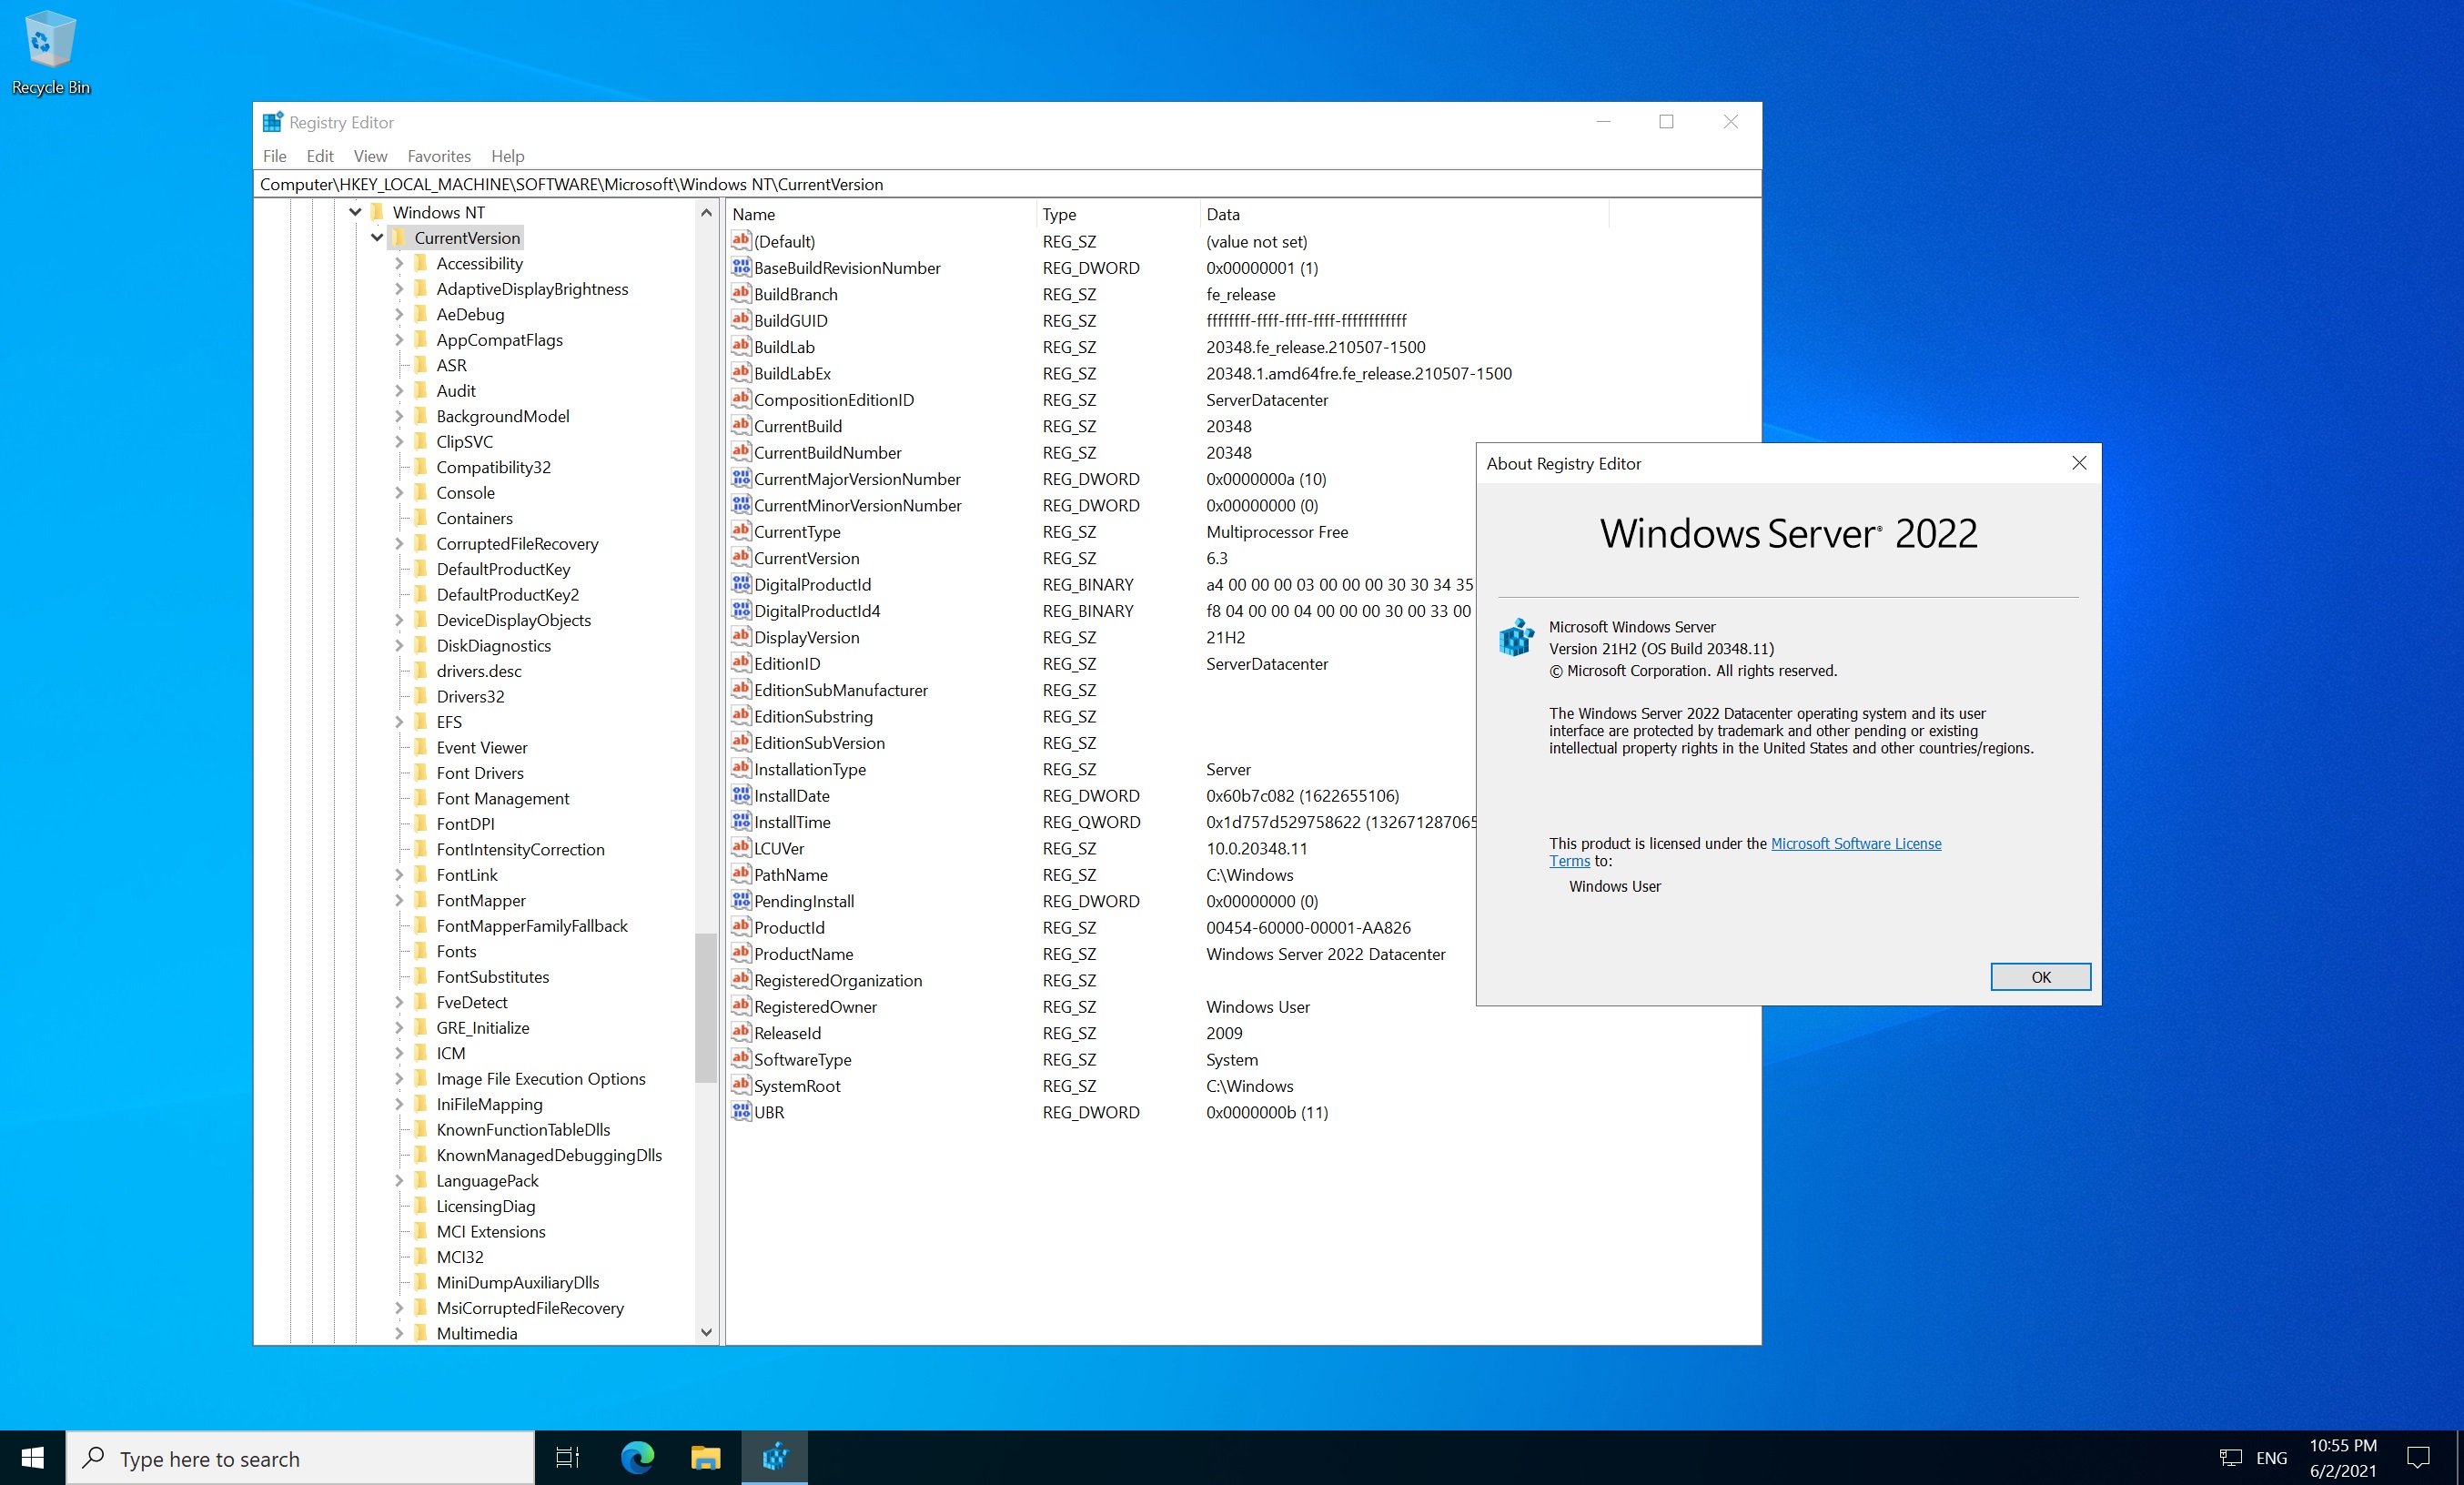The height and width of the screenshot is (1485, 2464).
Task: Click the BuildLab string value icon
Action: pyautogui.click(x=740, y=346)
